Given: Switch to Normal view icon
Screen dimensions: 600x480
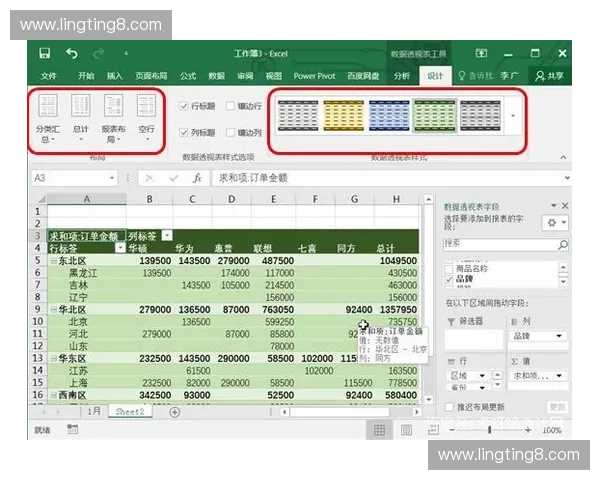Looking at the screenshot, I should [379, 430].
